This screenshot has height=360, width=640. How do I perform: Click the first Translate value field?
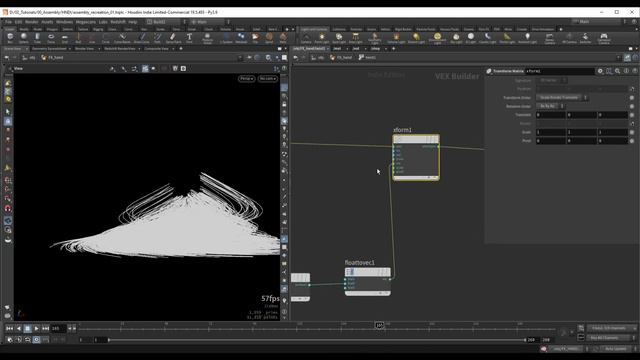pyautogui.click(x=551, y=115)
